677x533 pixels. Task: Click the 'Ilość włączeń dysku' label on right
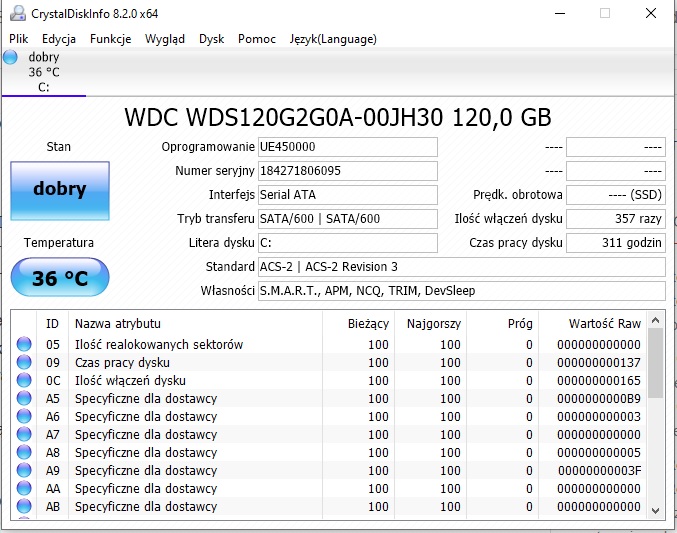[x=508, y=219]
